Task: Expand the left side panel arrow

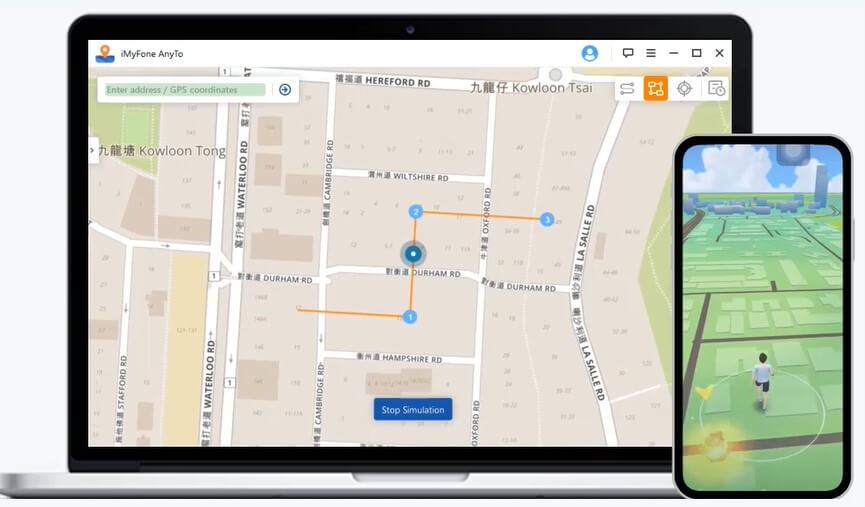Action: [x=93, y=150]
